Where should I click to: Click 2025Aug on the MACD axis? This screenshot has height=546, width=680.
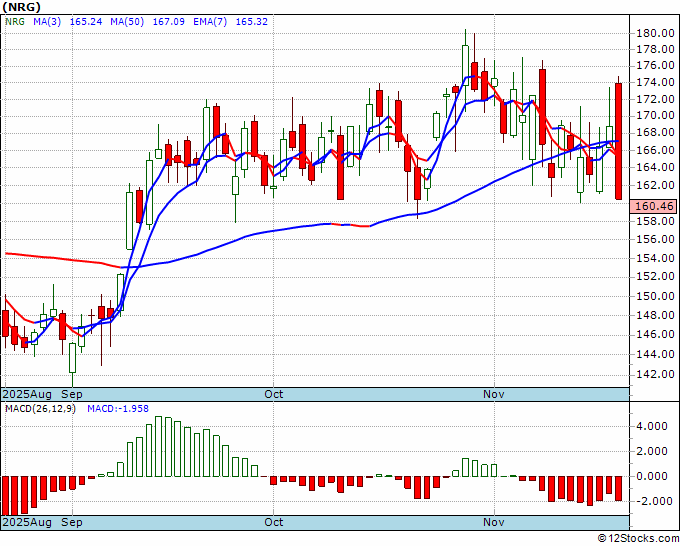pos(27,522)
